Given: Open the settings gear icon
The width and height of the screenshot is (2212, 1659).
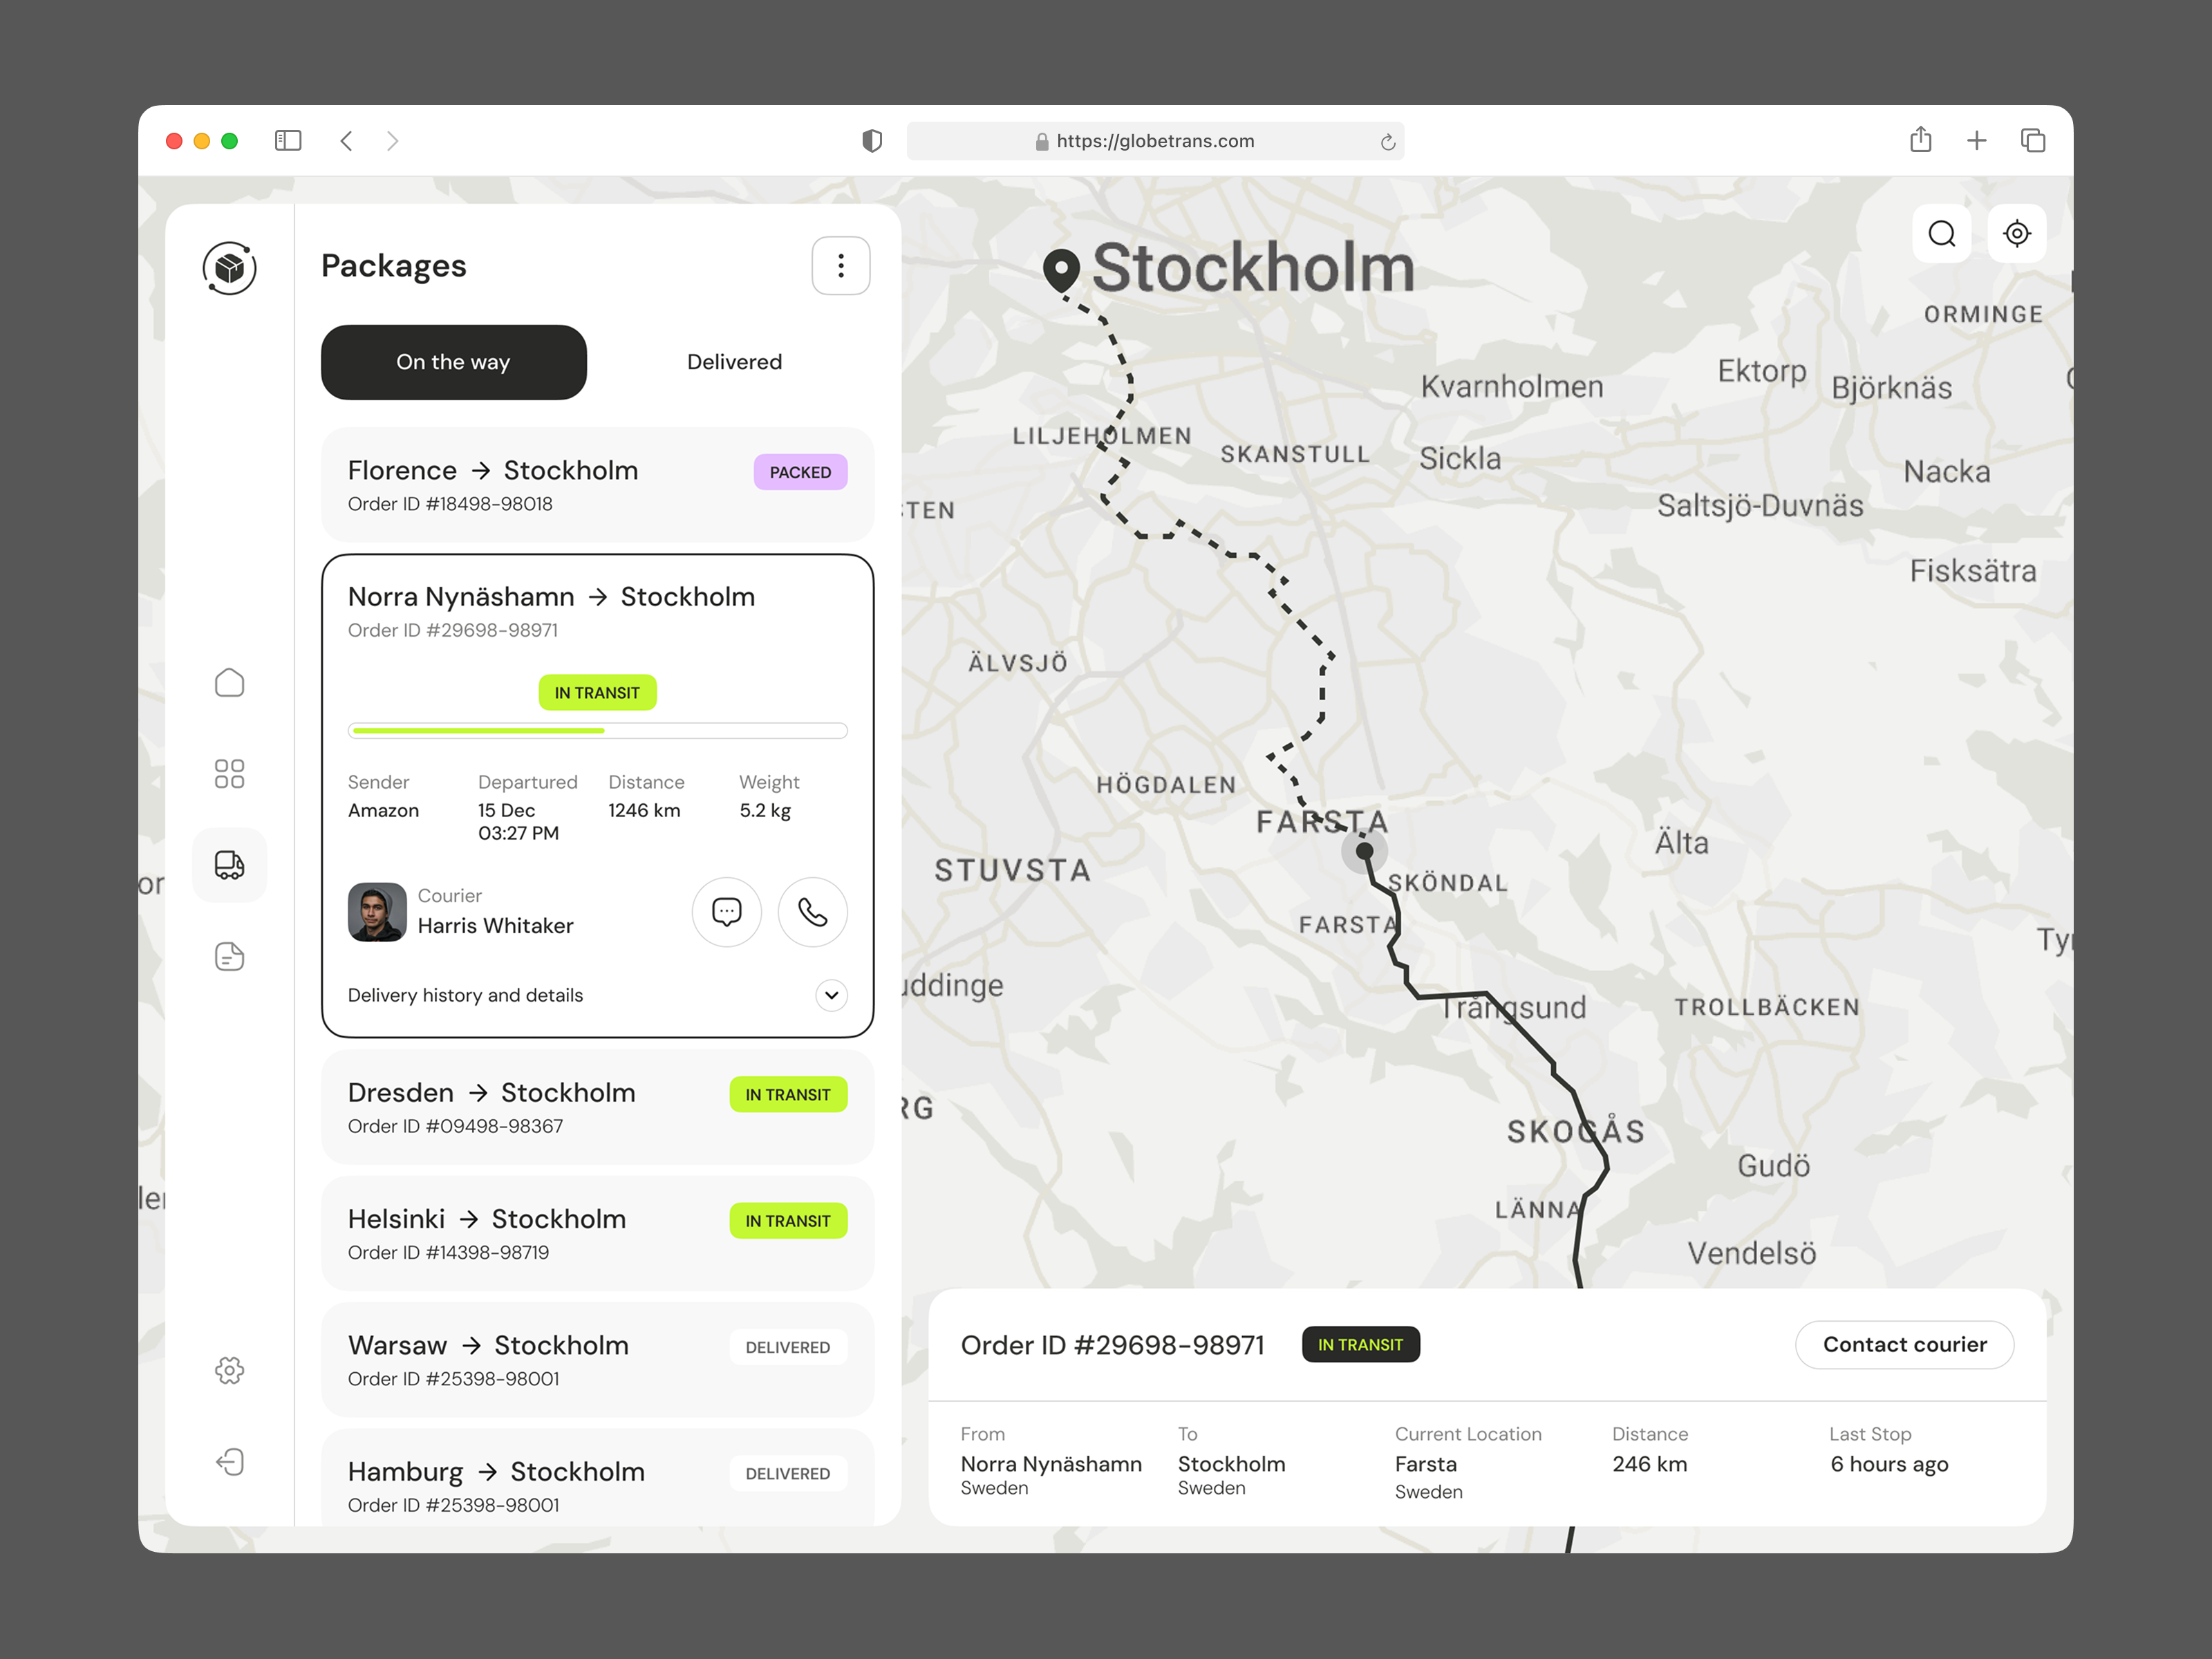Looking at the screenshot, I should coord(229,1371).
